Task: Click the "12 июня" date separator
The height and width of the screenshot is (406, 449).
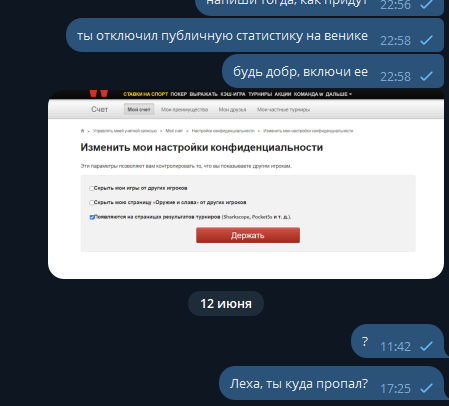Action: click(x=226, y=304)
